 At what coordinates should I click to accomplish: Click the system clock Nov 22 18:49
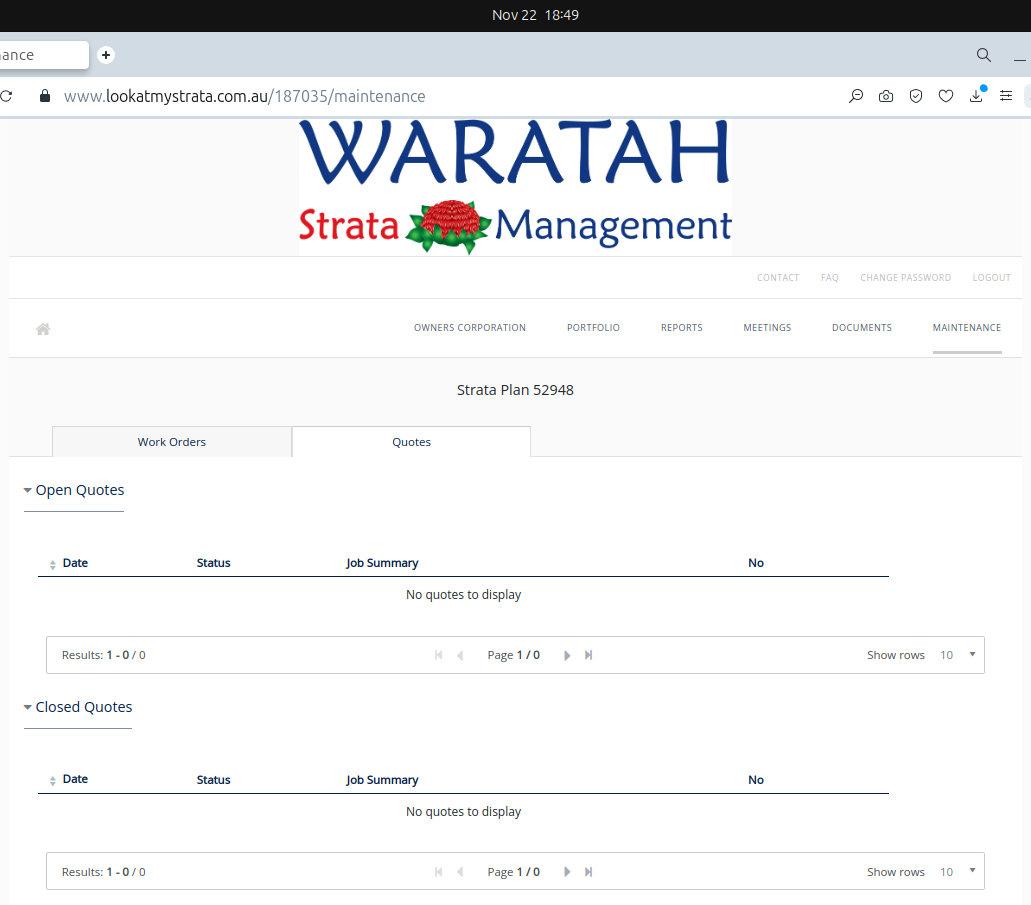[x=535, y=15]
